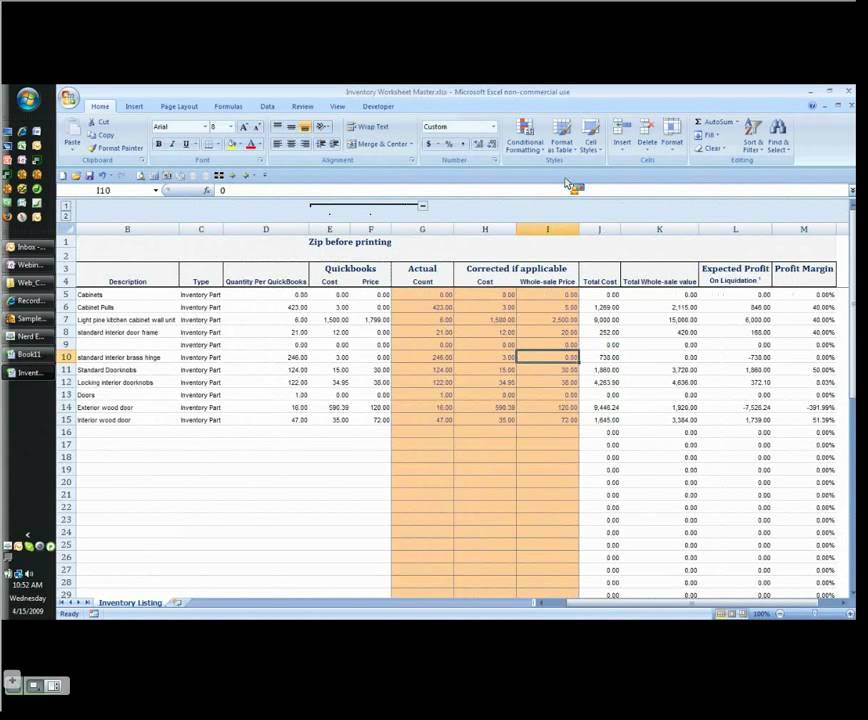This screenshot has width=868, height=720.
Task: Toggle Align Text Left
Action: click(277, 144)
